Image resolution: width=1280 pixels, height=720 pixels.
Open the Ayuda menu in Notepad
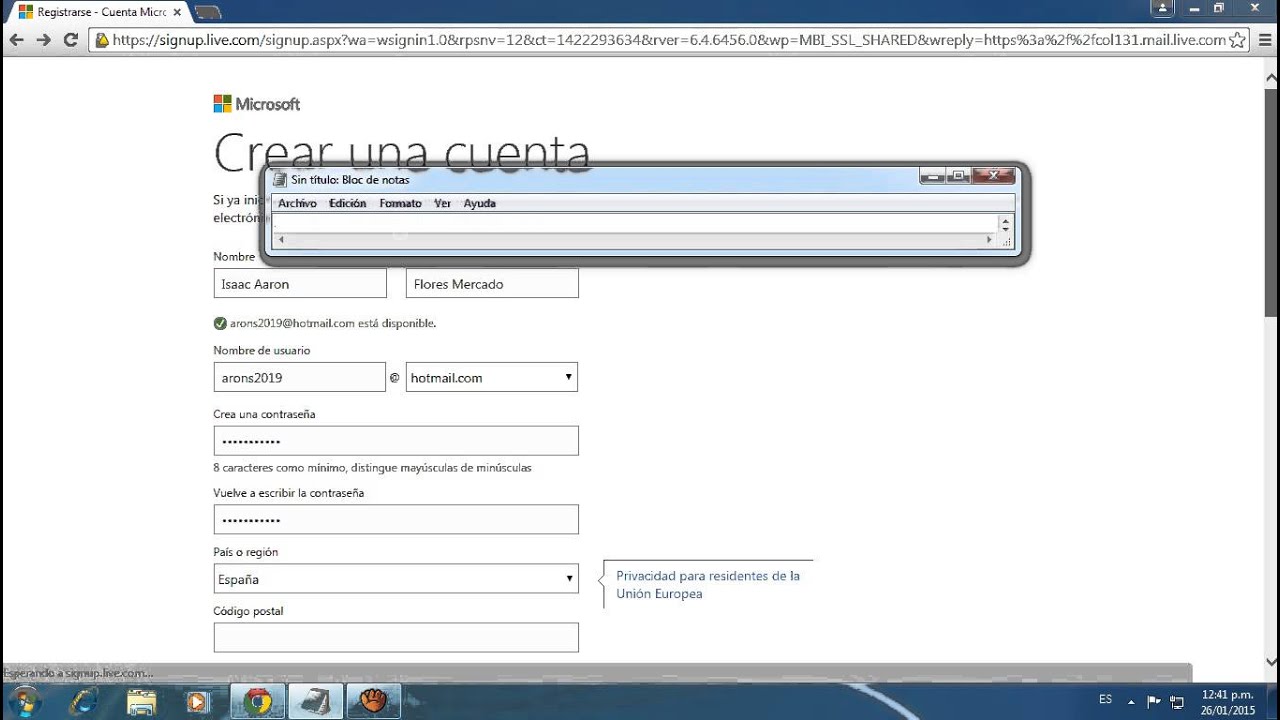480,203
